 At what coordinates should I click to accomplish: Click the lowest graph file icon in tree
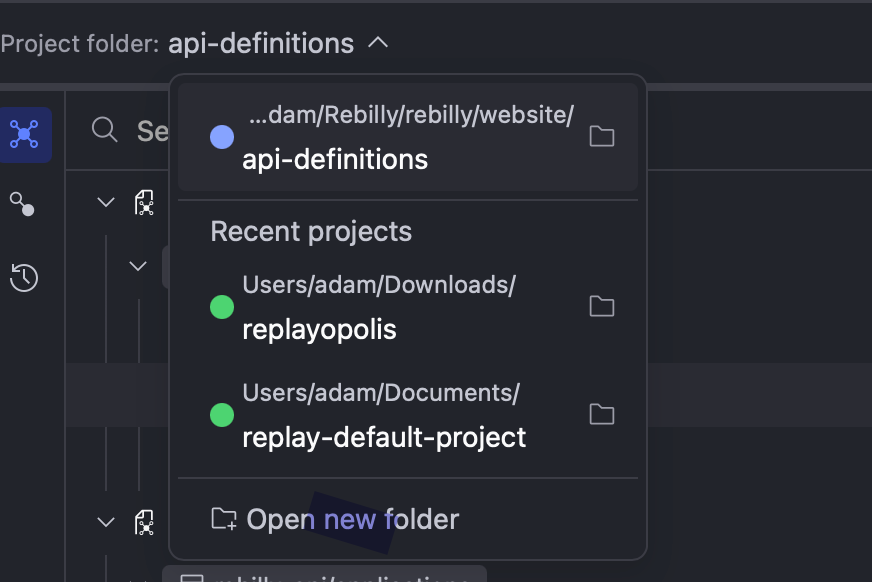(145, 522)
